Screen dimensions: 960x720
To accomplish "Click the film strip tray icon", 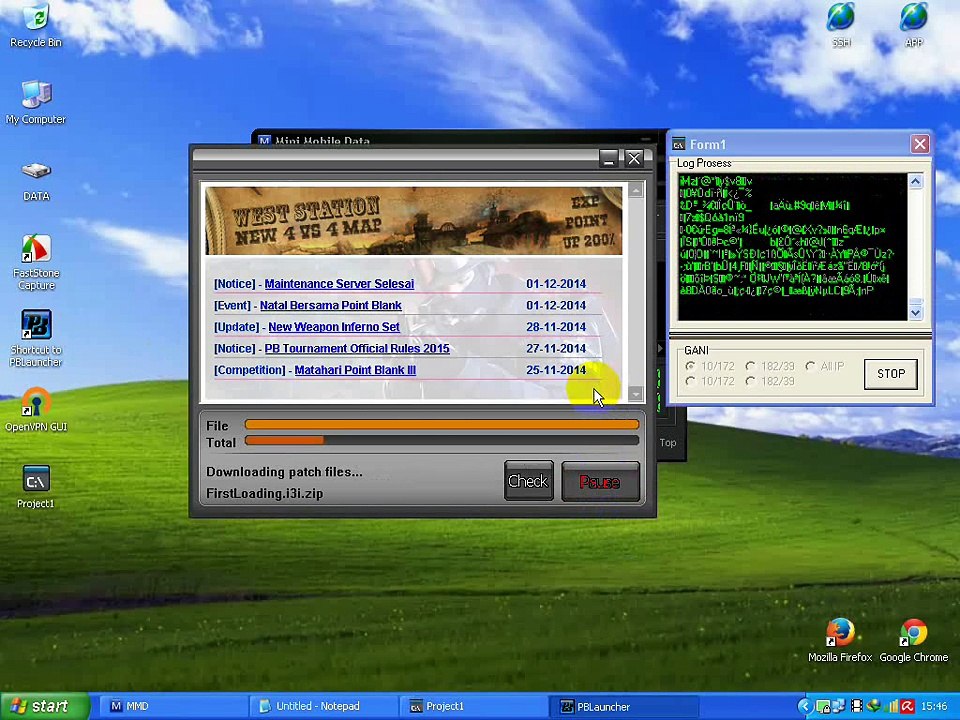I will point(857,707).
